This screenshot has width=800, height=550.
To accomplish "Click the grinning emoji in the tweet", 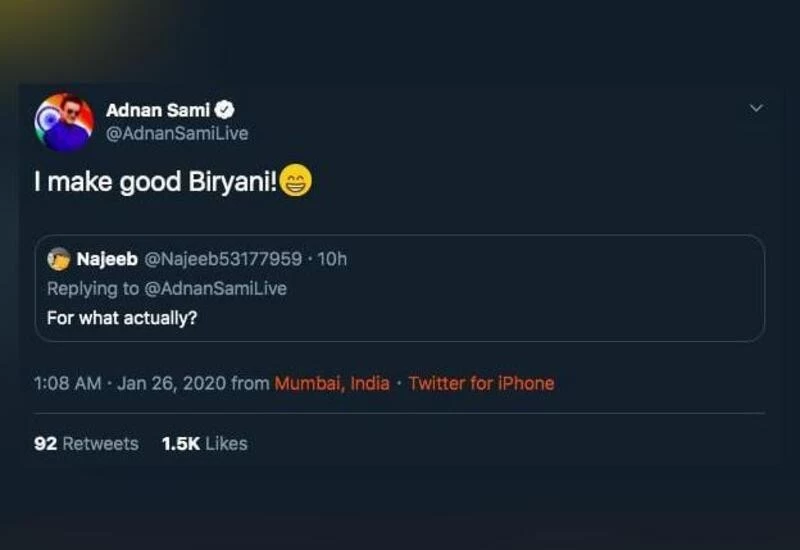I will pos(296,183).
